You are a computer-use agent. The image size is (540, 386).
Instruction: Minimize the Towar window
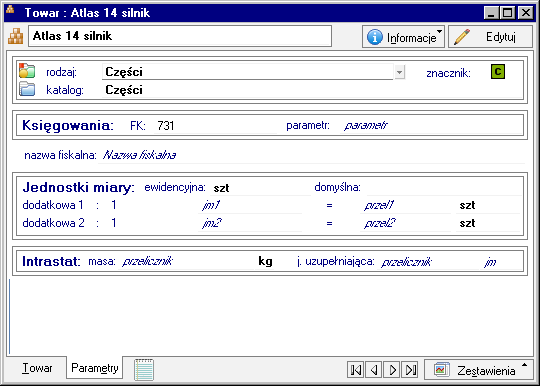(491, 13)
